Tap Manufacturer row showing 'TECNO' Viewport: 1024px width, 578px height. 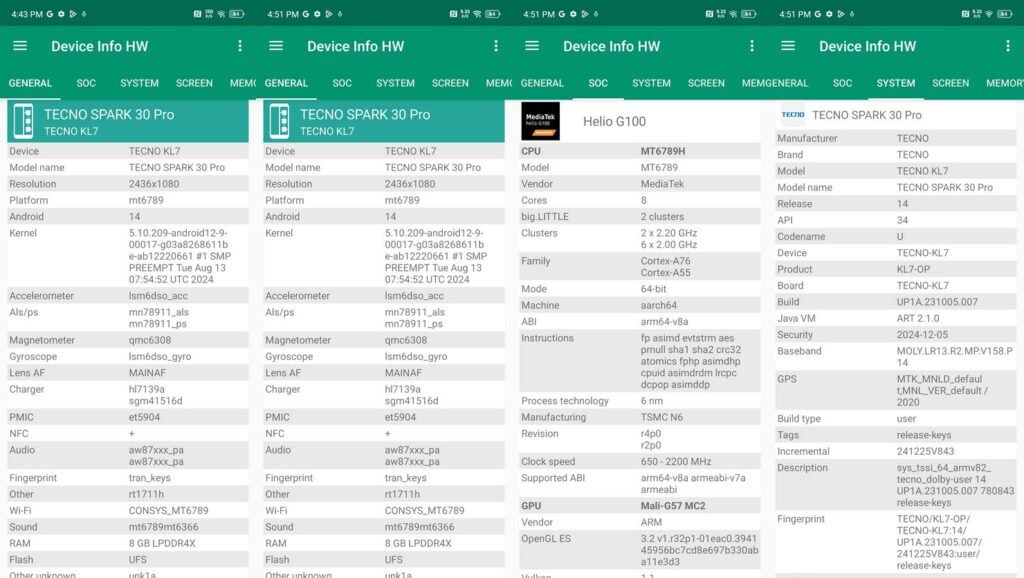point(896,138)
